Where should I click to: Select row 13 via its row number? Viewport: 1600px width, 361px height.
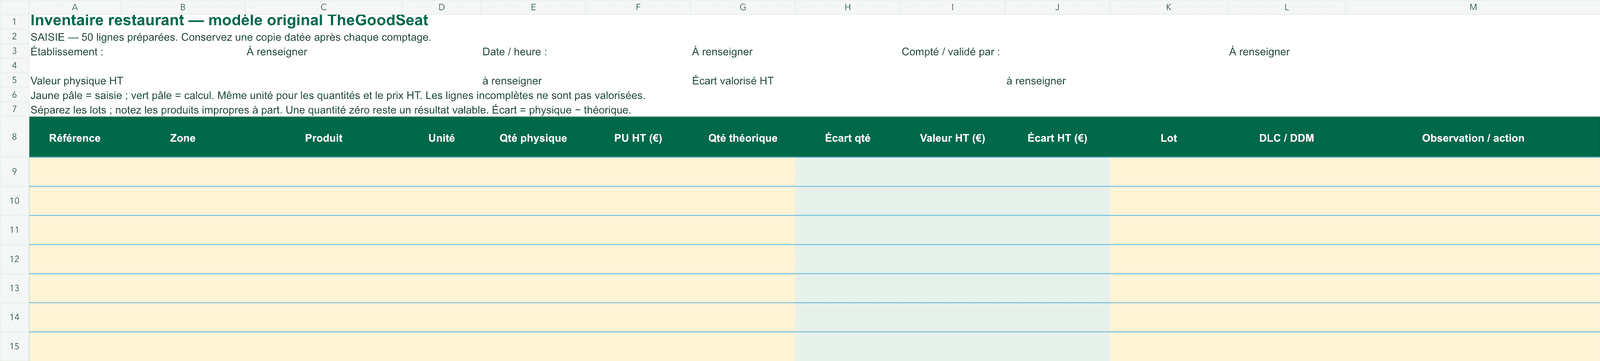click(x=14, y=288)
